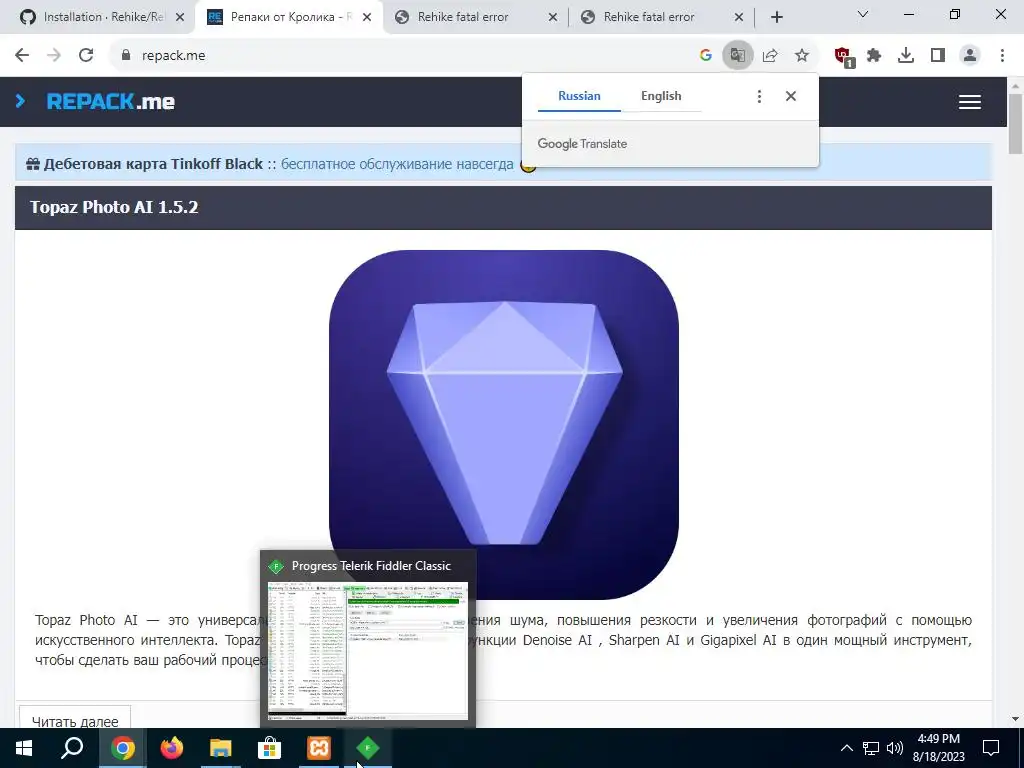Open translate popup options menu
The width and height of the screenshot is (1024, 768).
[x=759, y=97]
